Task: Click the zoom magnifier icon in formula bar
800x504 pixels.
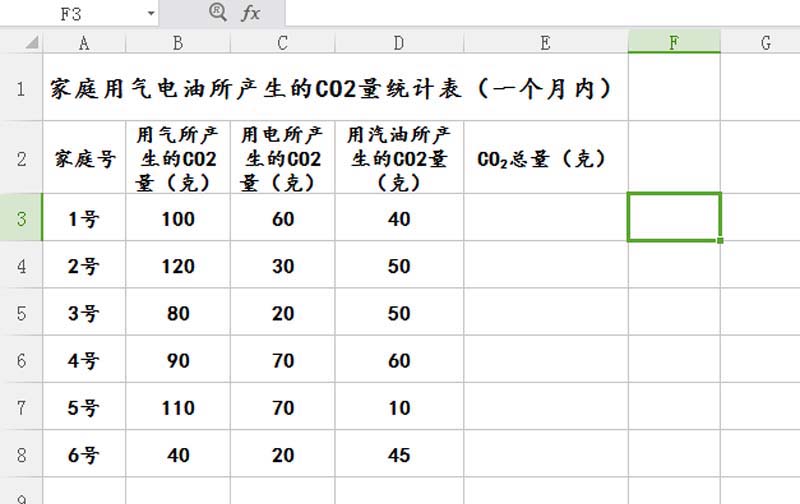Action: (218, 12)
